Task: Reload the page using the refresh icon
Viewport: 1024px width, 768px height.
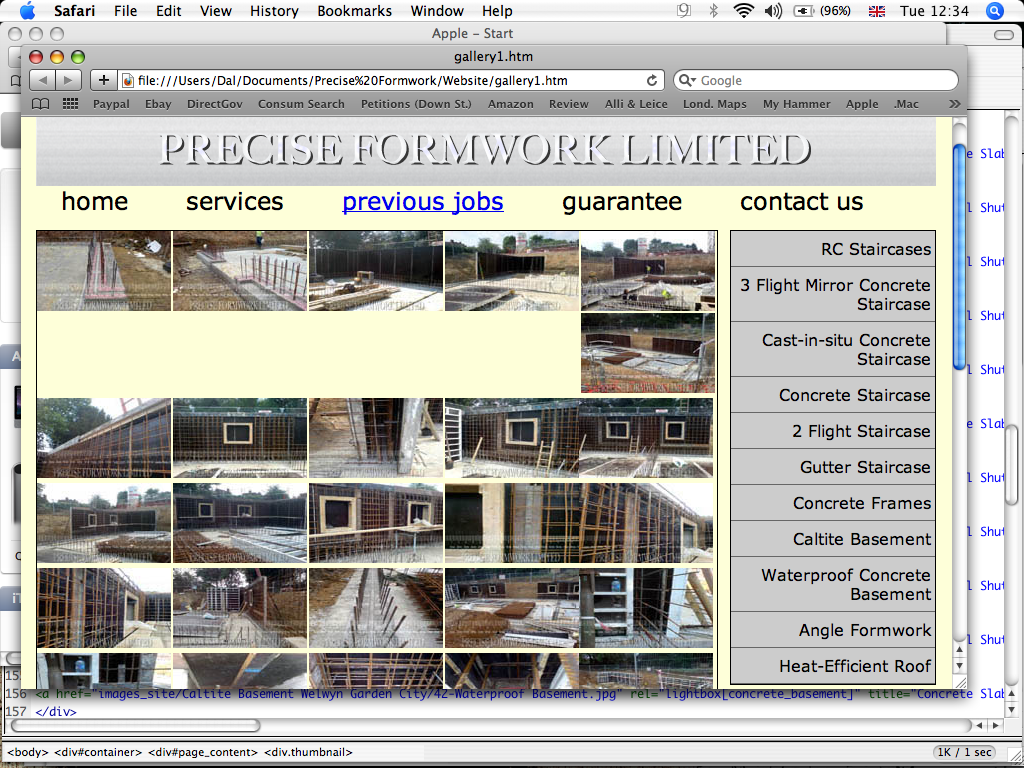Action: tap(653, 81)
